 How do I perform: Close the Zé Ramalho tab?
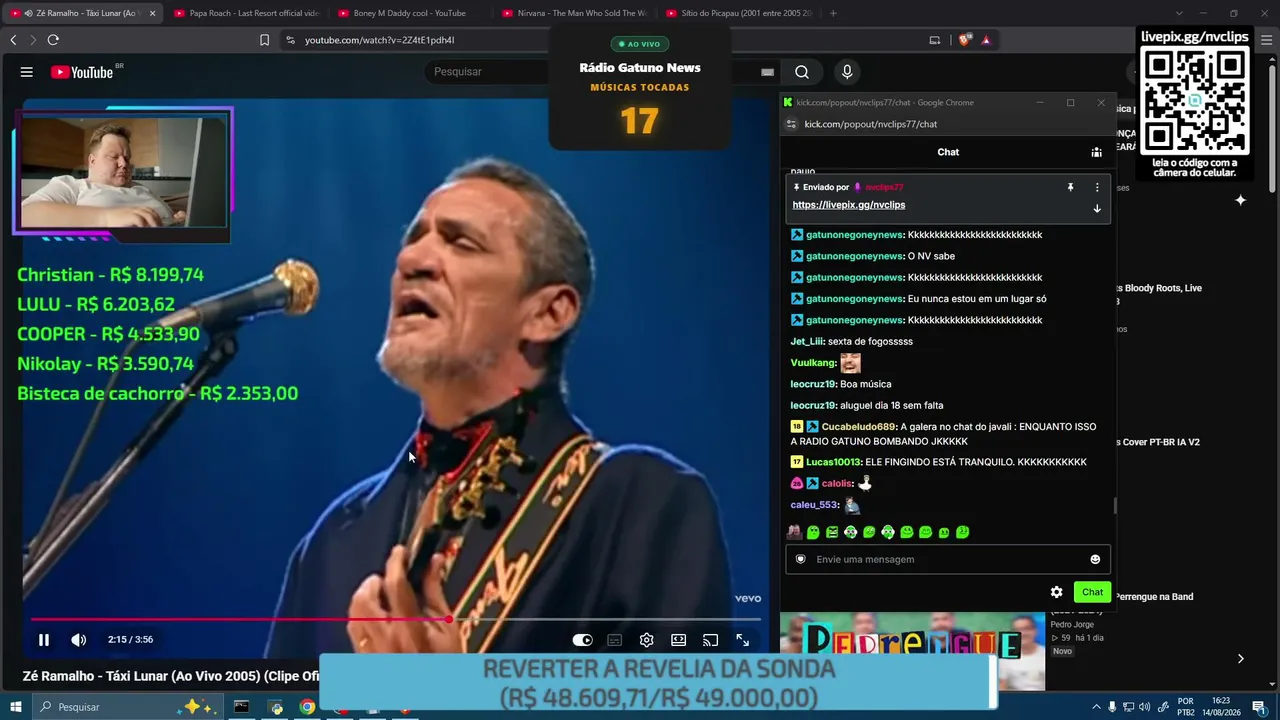[x=152, y=13]
